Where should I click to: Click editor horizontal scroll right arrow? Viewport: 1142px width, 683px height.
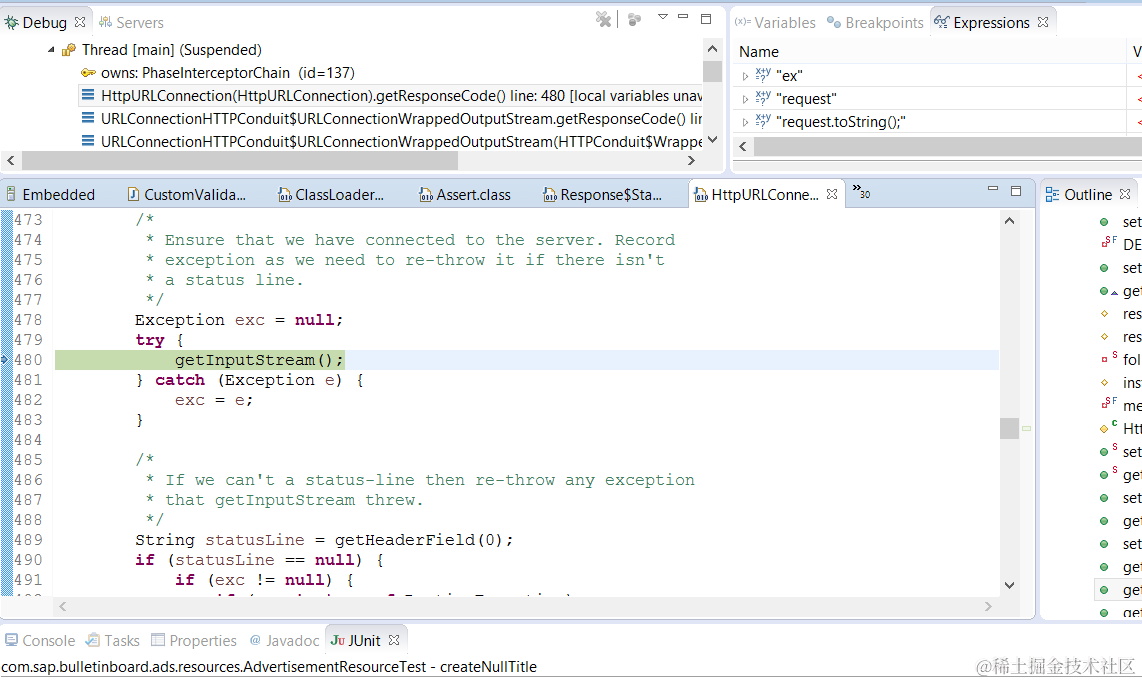tap(988, 606)
